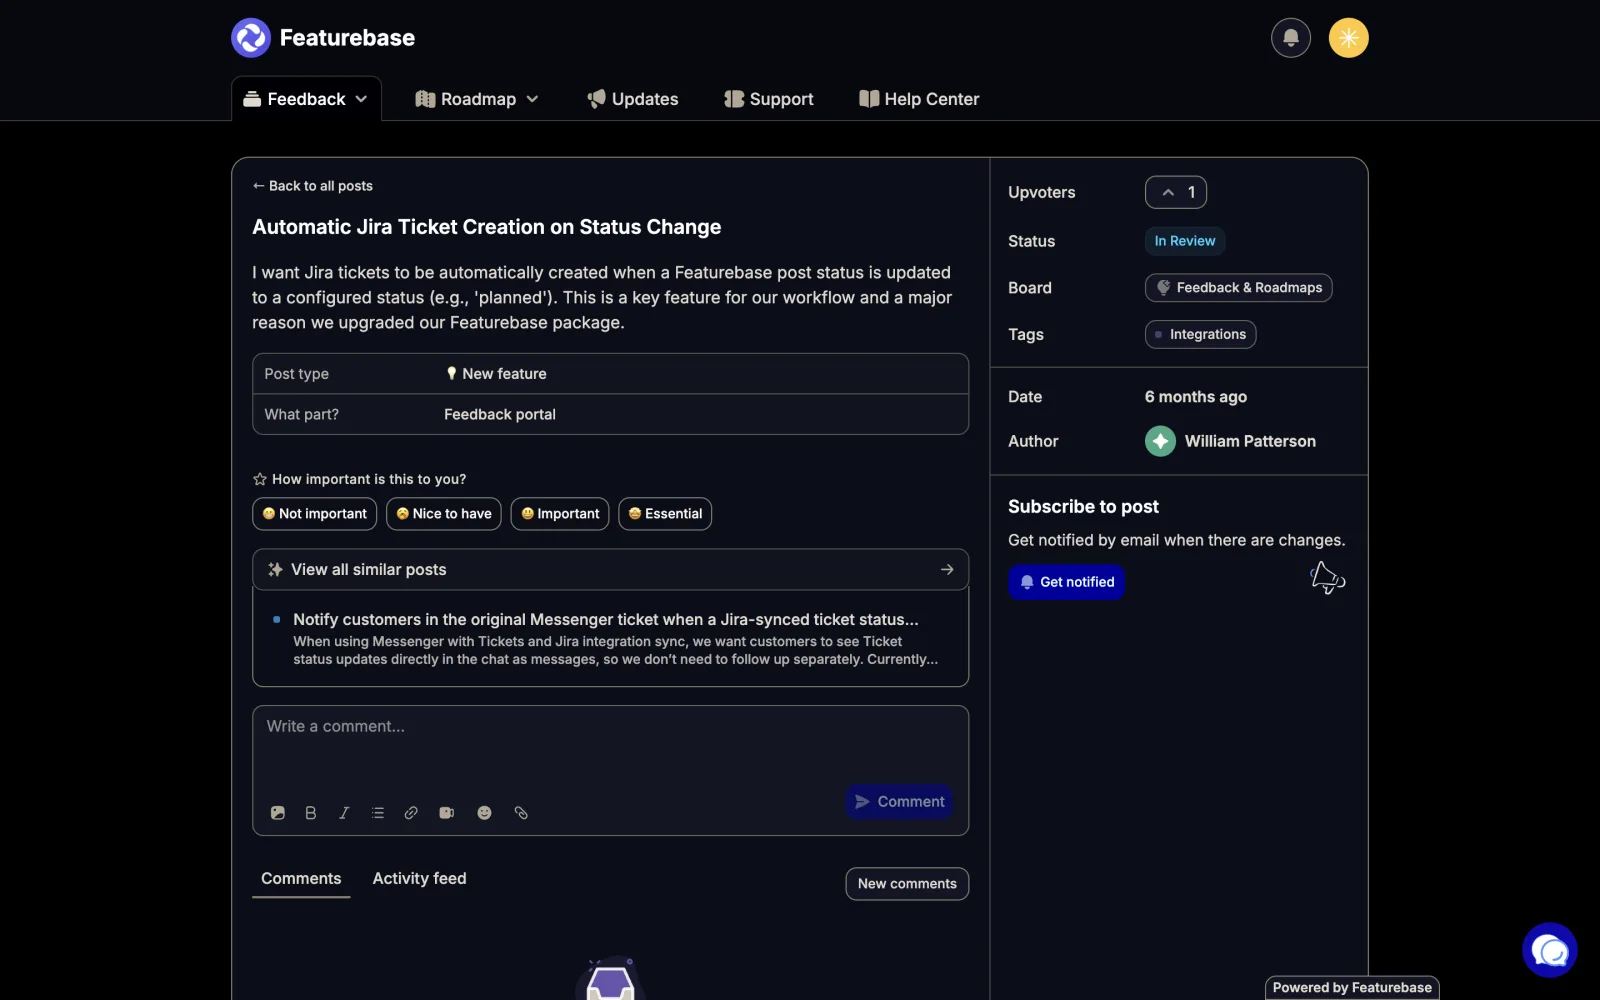
Task: Rate this post as Important
Action: (560, 514)
